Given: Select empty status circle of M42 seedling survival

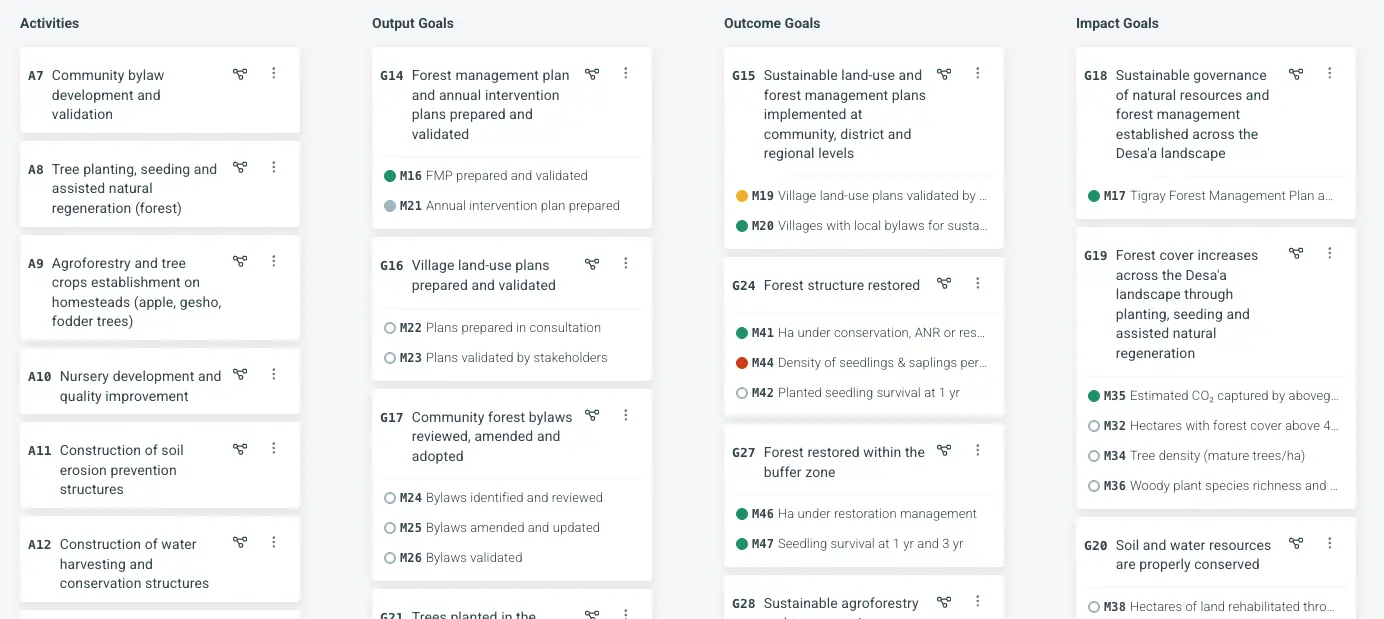Looking at the screenshot, I should click(x=742, y=393).
